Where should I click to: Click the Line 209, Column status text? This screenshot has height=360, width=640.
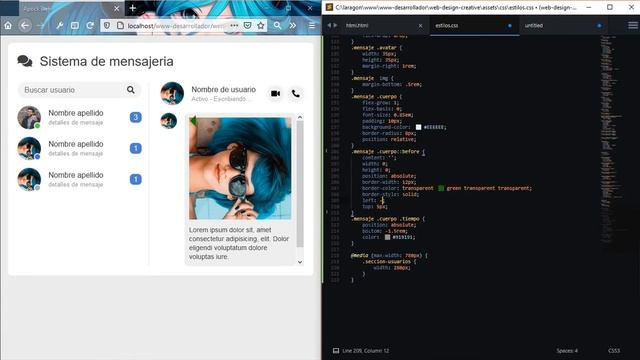coord(366,351)
